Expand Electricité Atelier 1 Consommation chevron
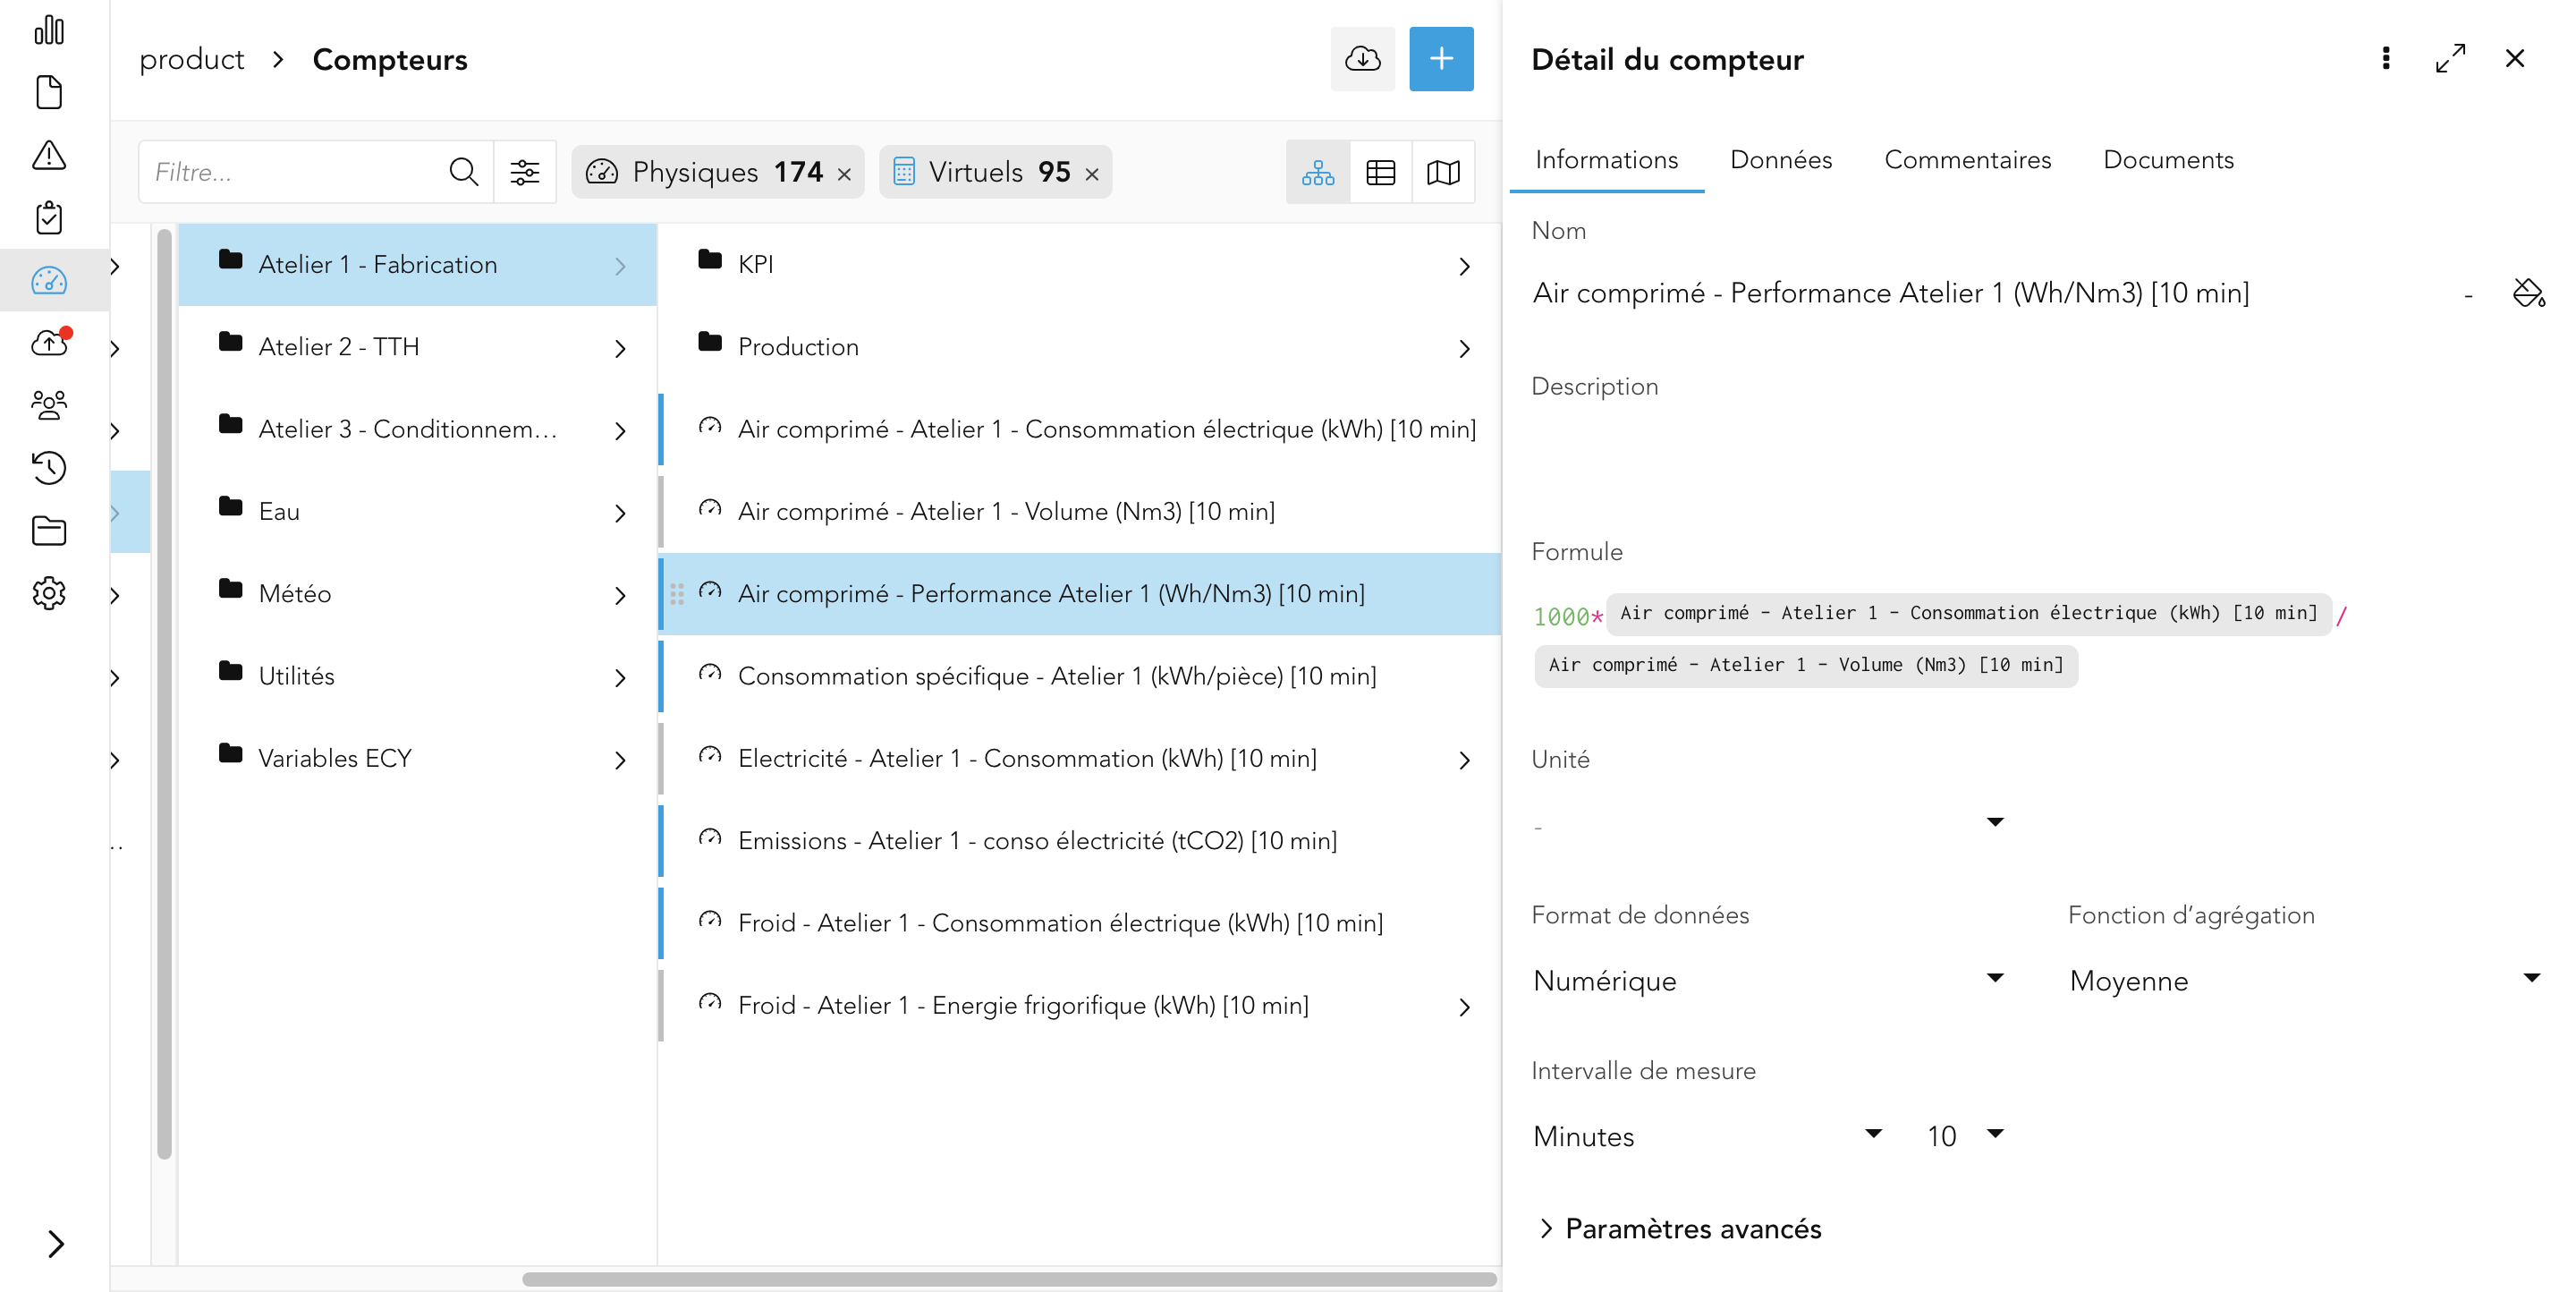 tap(1464, 760)
